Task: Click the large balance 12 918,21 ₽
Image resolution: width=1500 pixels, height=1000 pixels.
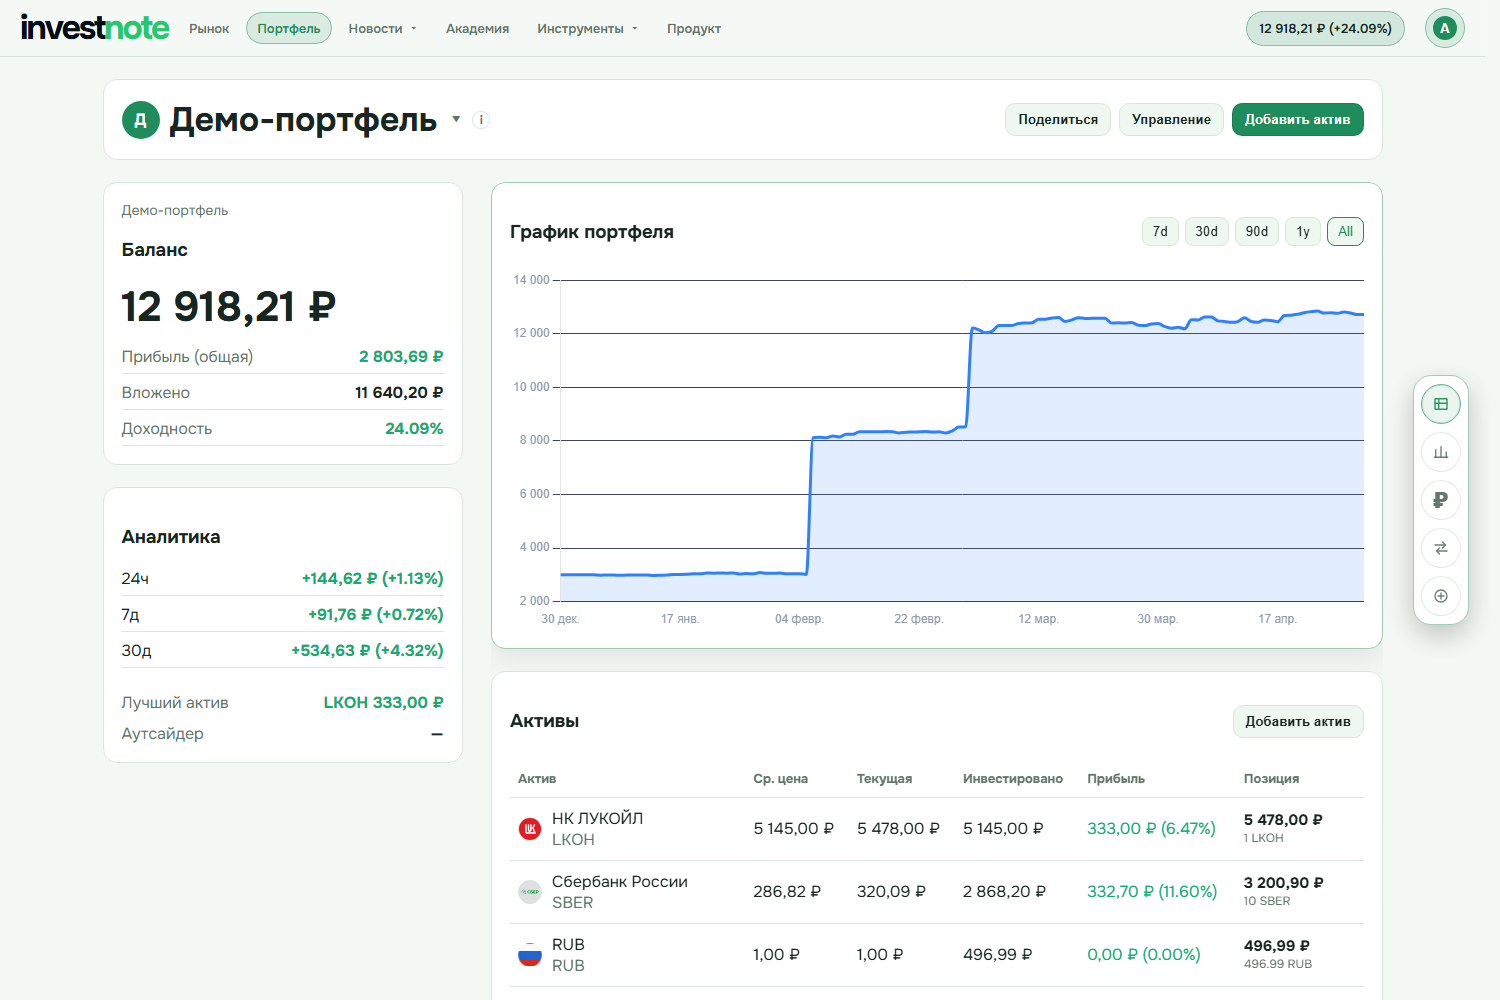Action: [x=228, y=307]
